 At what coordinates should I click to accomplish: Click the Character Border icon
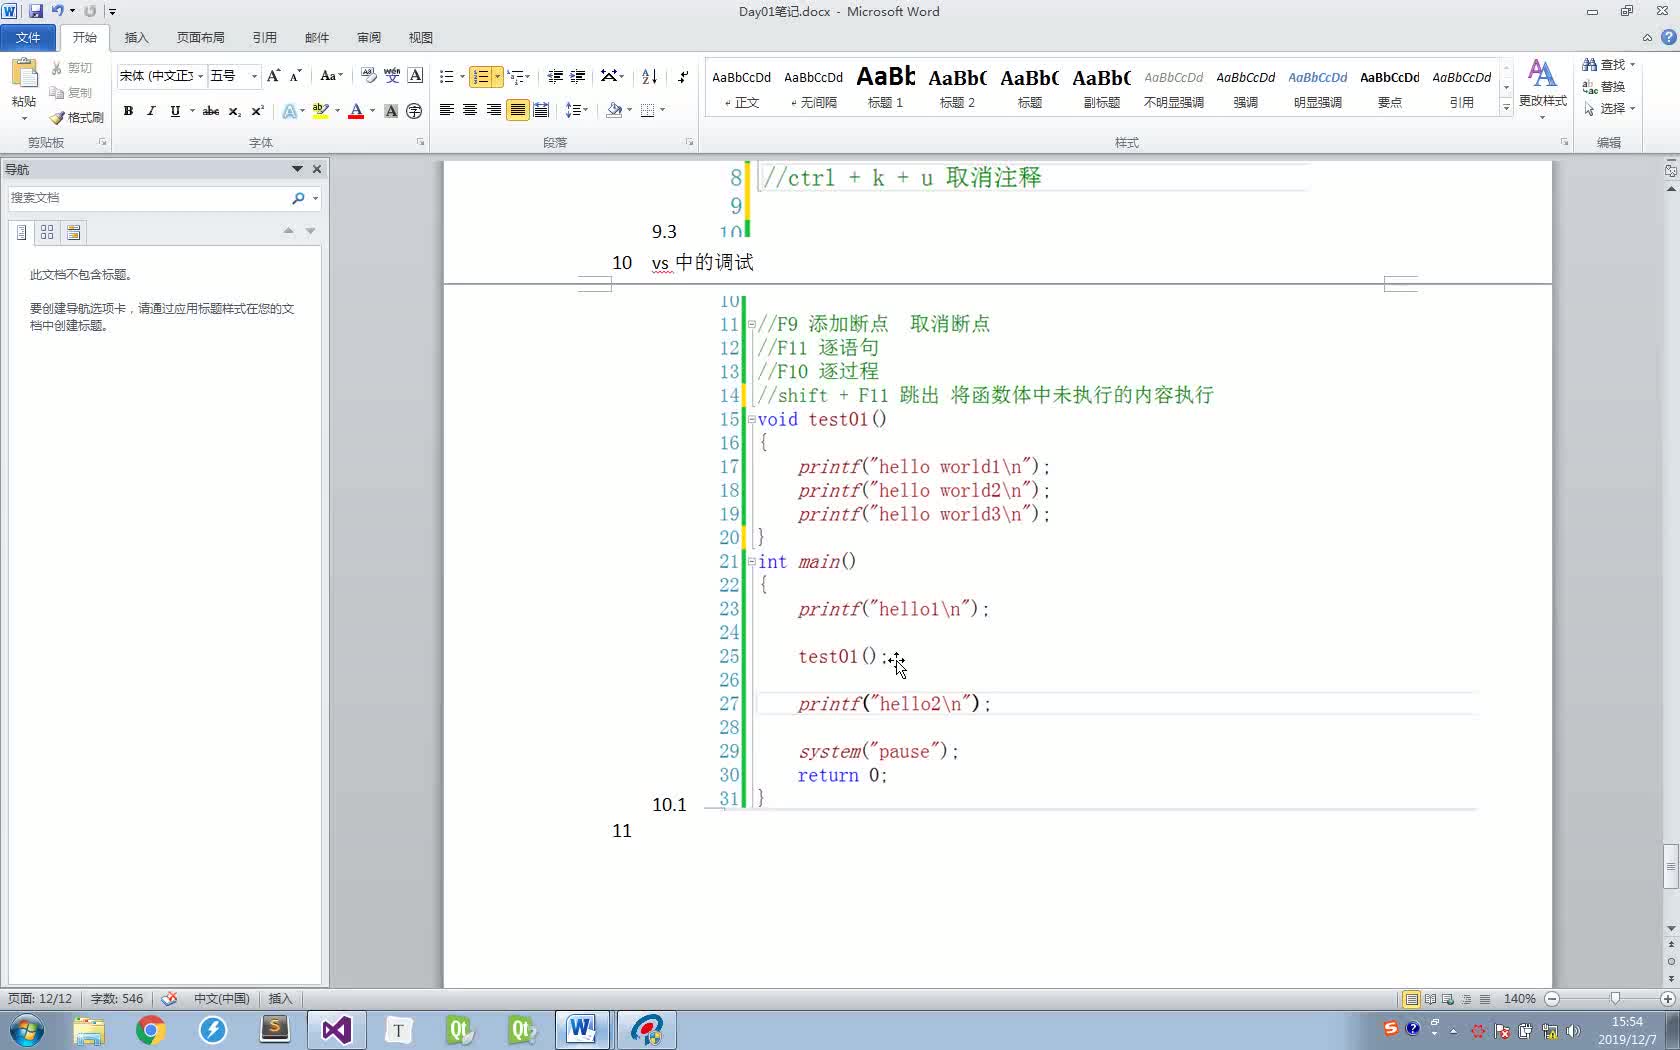(416, 76)
